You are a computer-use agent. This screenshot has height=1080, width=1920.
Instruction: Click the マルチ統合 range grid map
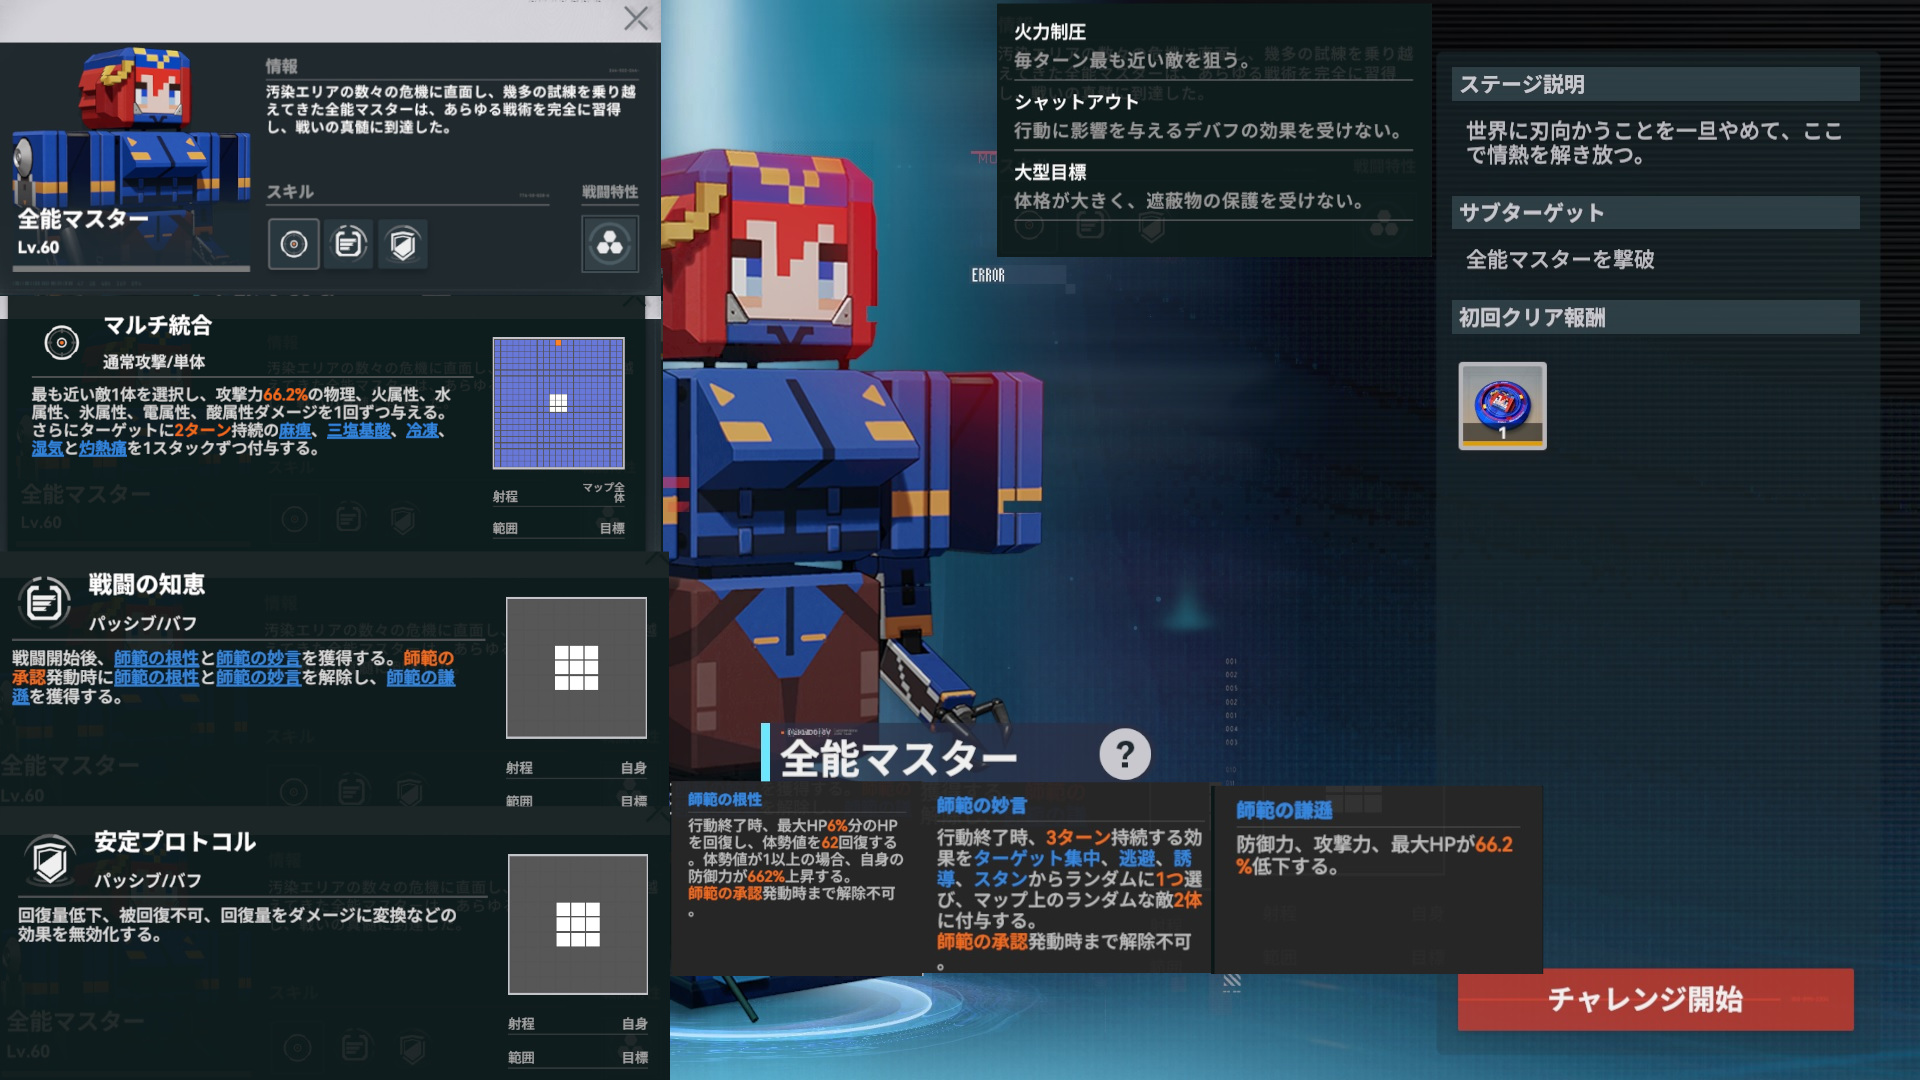[x=558, y=403]
